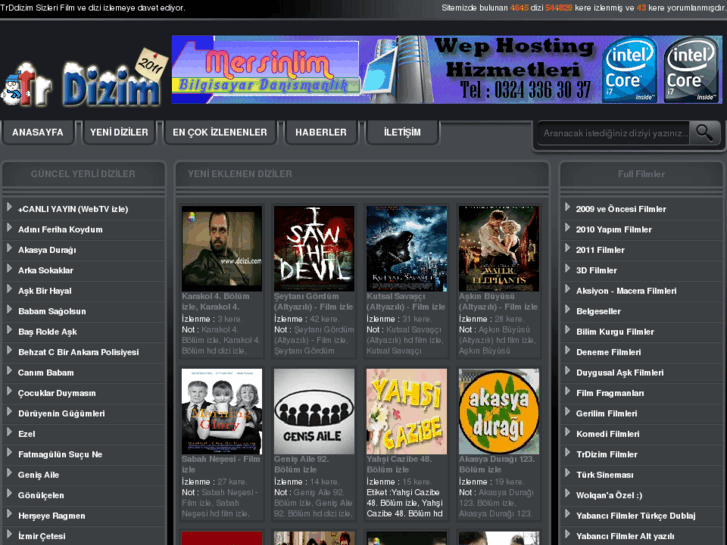Click arrow icon beside +CANLI YAYIN
The height and width of the screenshot is (545, 727).
9,207
